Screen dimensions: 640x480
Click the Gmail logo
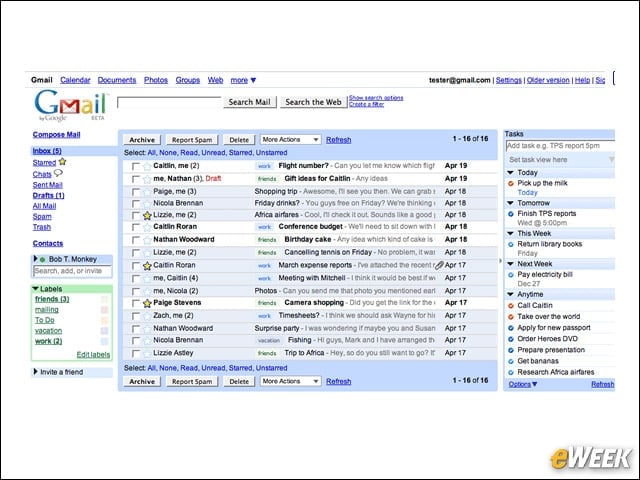tap(72, 105)
